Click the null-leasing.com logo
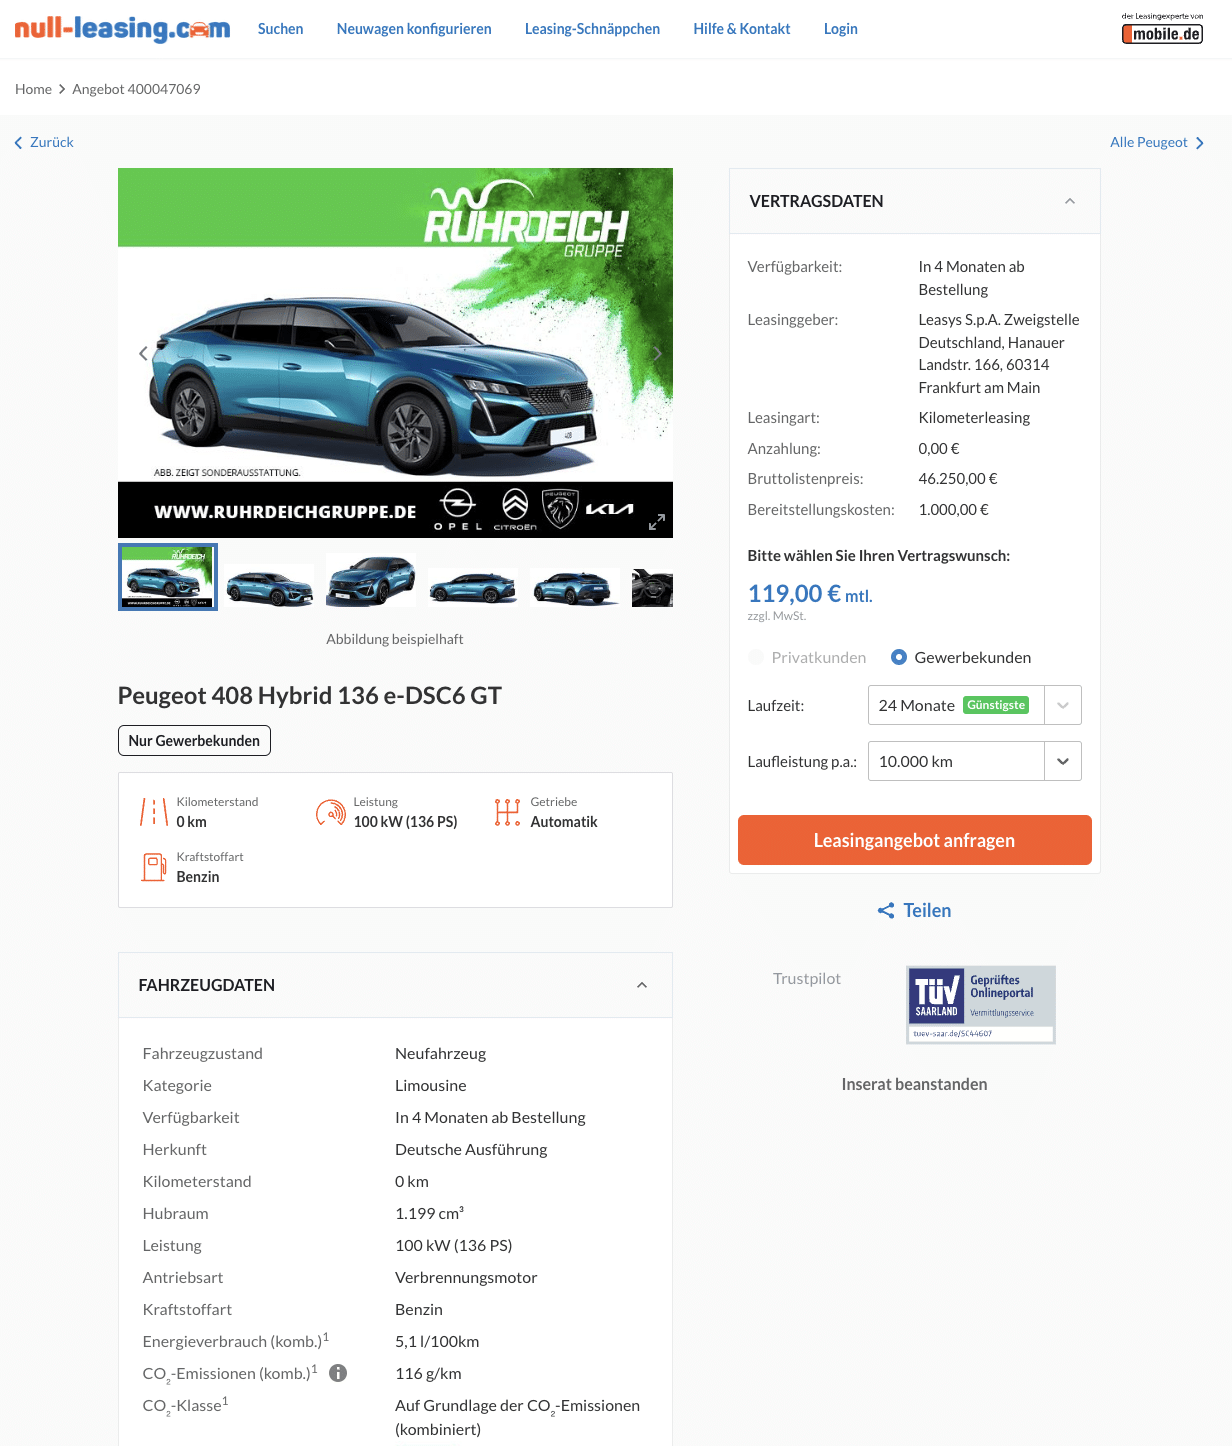The height and width of the screenshot is (1446, 1232). (122, 28)
